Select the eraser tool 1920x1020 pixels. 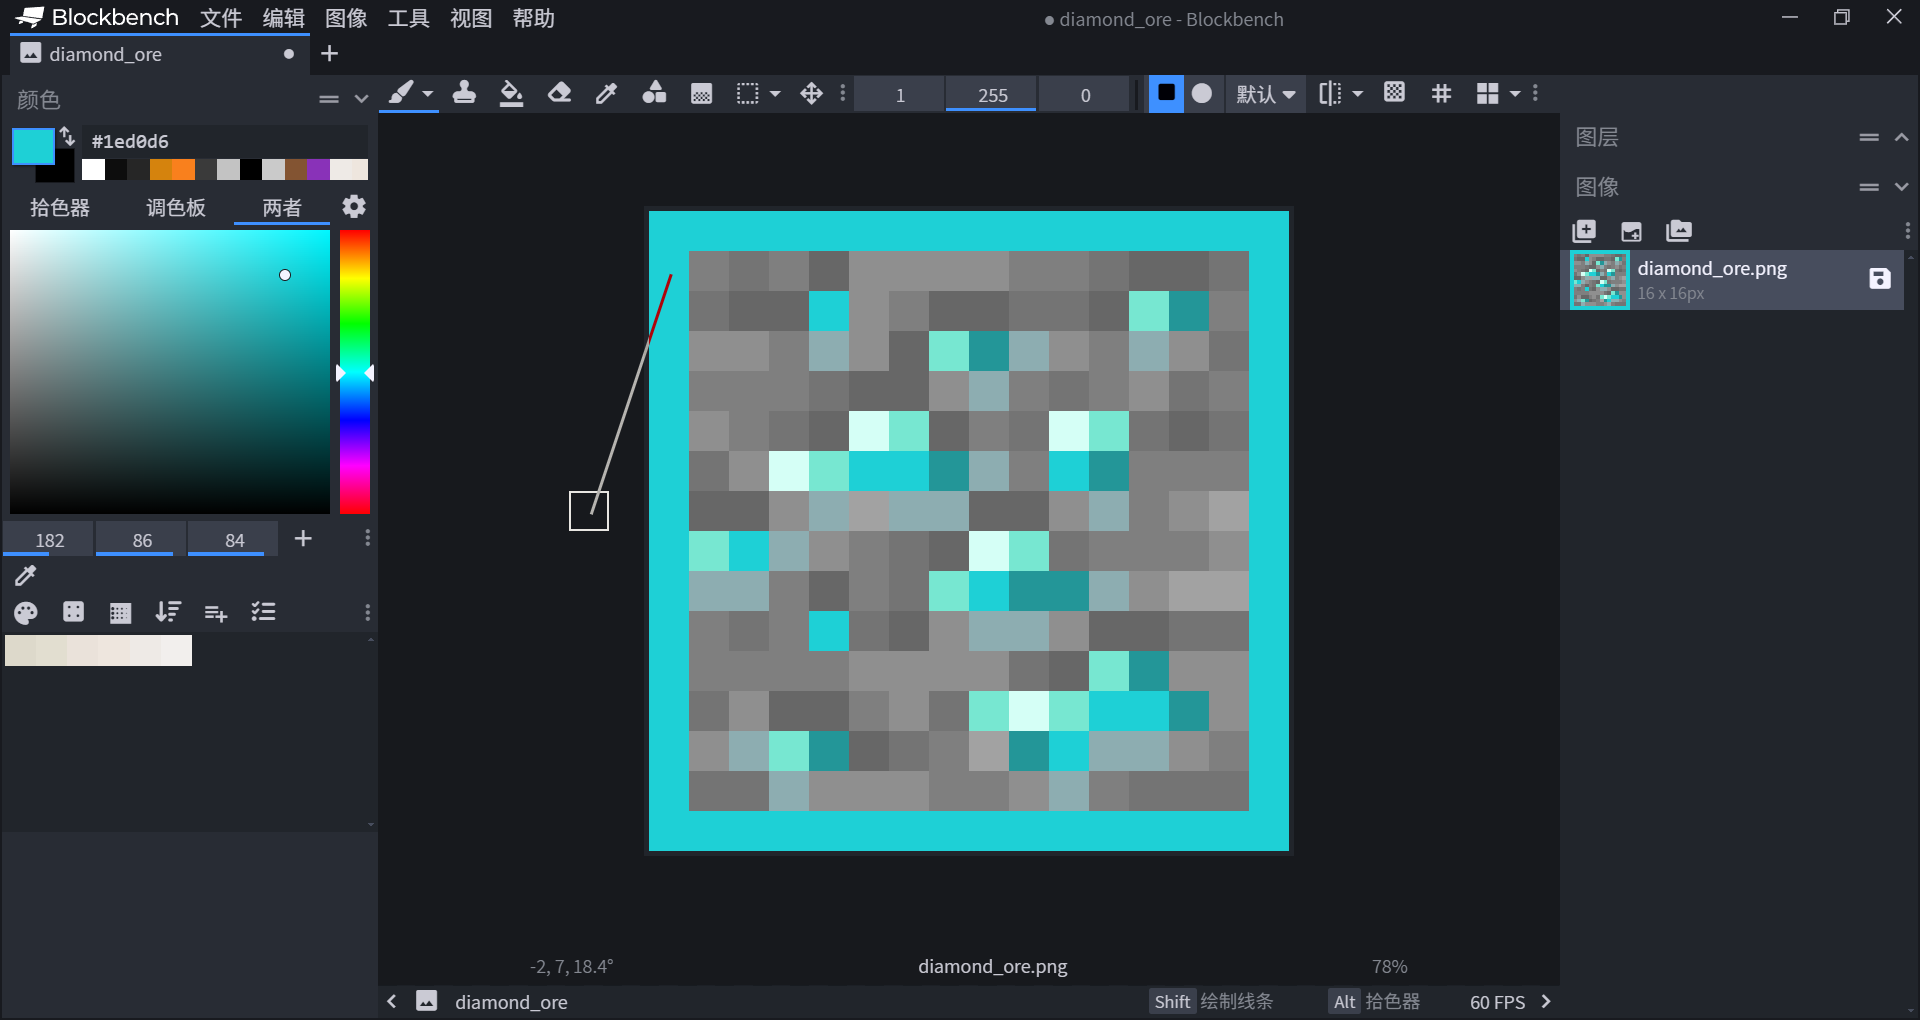click(559, 93)
